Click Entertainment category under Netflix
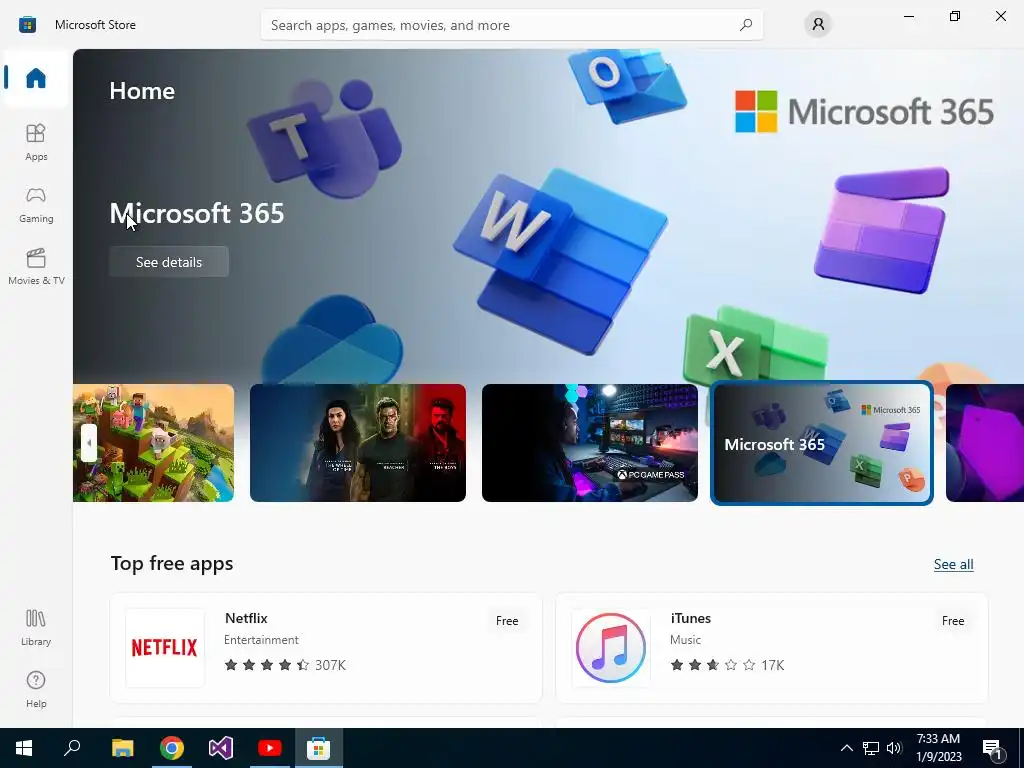Screen dimensions: 1024x768 [261, 640]
